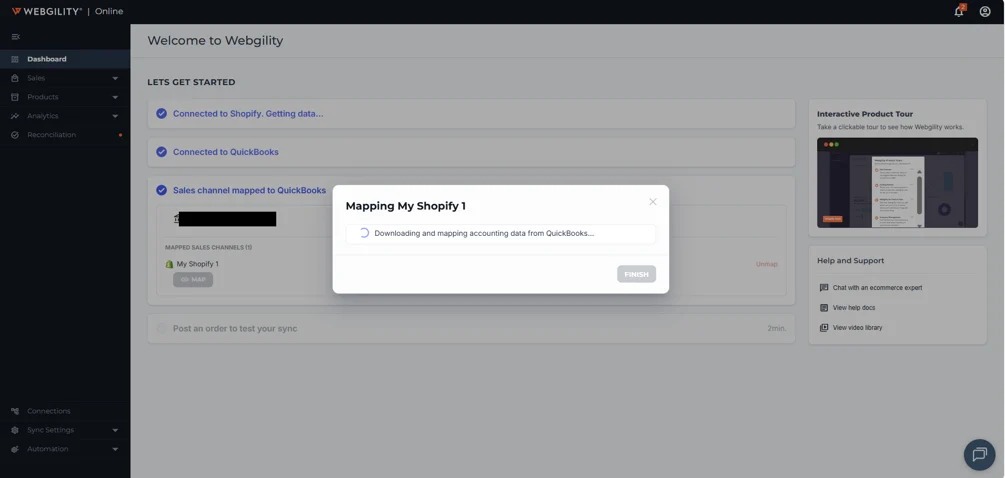Open the Sales menu item
1005x478 pixels.
click(65, 78)
